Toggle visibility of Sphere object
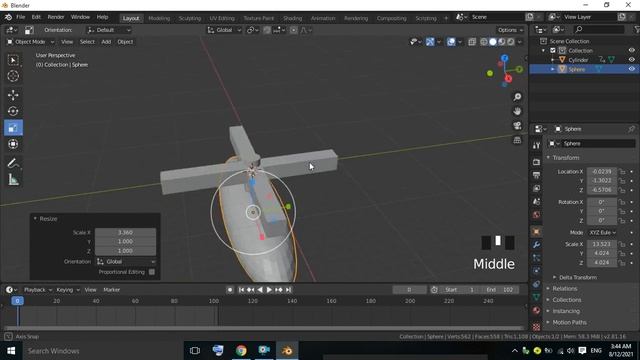Viewport: 640px width, 360px height. 631,69
